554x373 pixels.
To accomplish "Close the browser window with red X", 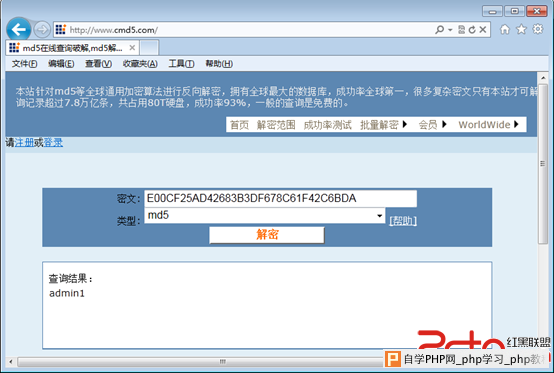I will pyautogui.click(x=537, y=11).
